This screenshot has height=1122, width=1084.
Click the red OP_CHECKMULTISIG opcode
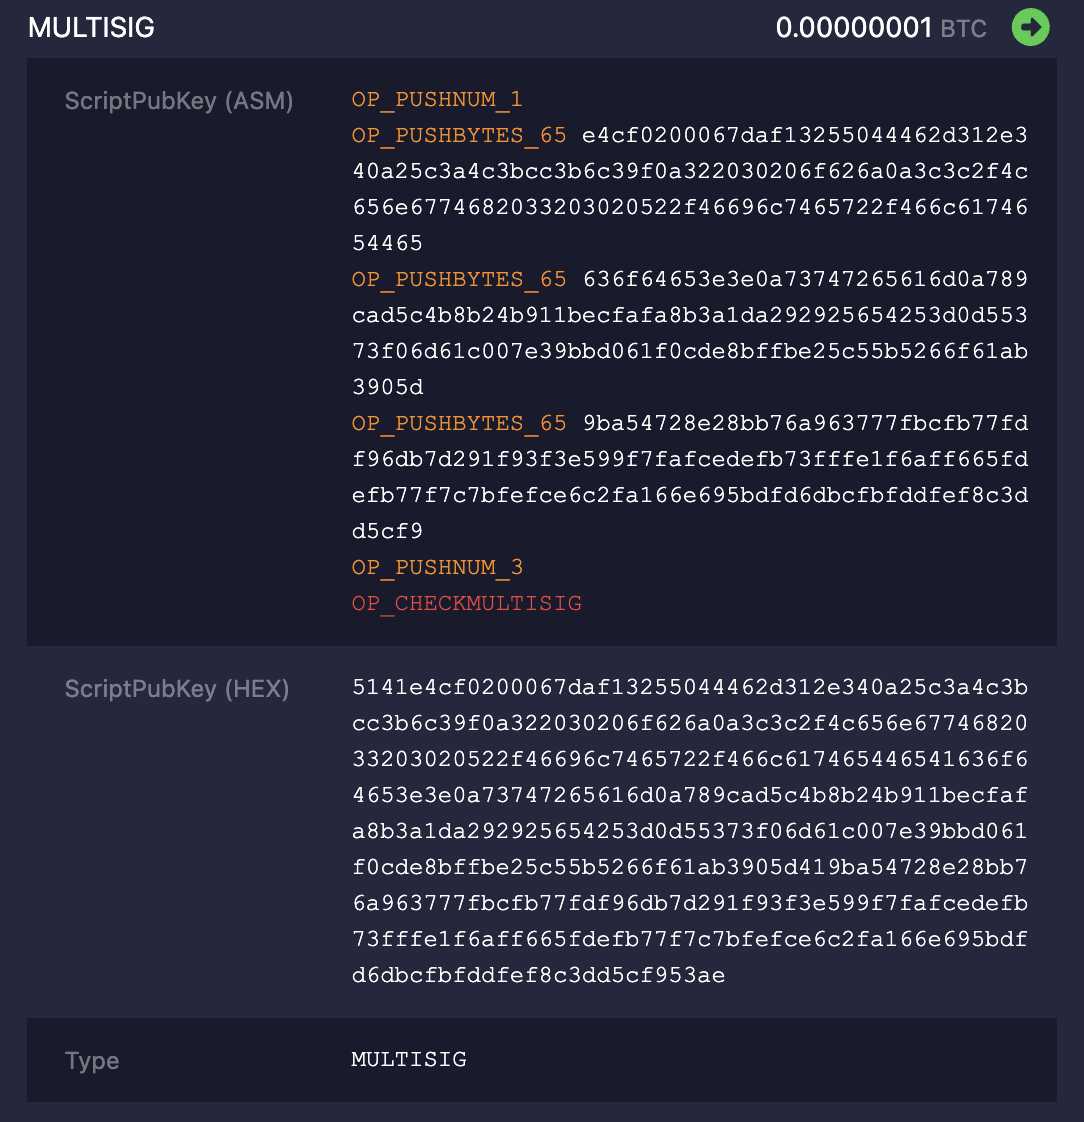467,603
